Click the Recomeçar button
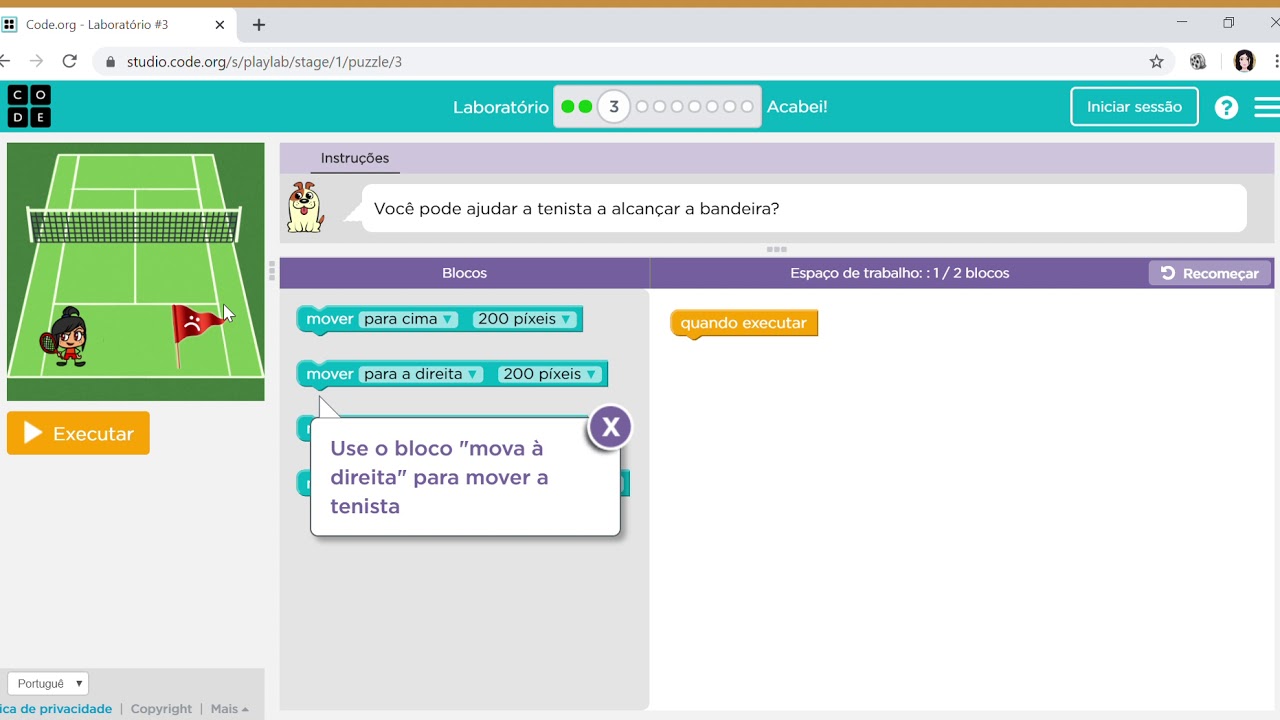 [1210, 273]
